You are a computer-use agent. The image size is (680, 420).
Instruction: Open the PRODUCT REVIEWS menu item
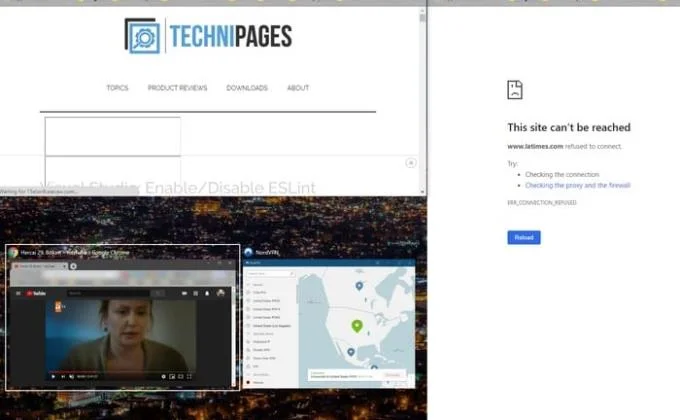(177, 88)
